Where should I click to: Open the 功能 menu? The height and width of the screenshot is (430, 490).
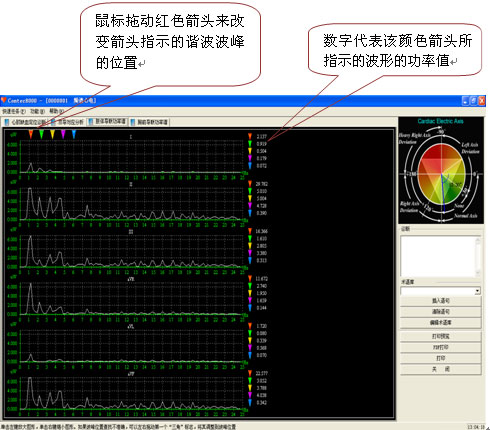tap(37, 111)
